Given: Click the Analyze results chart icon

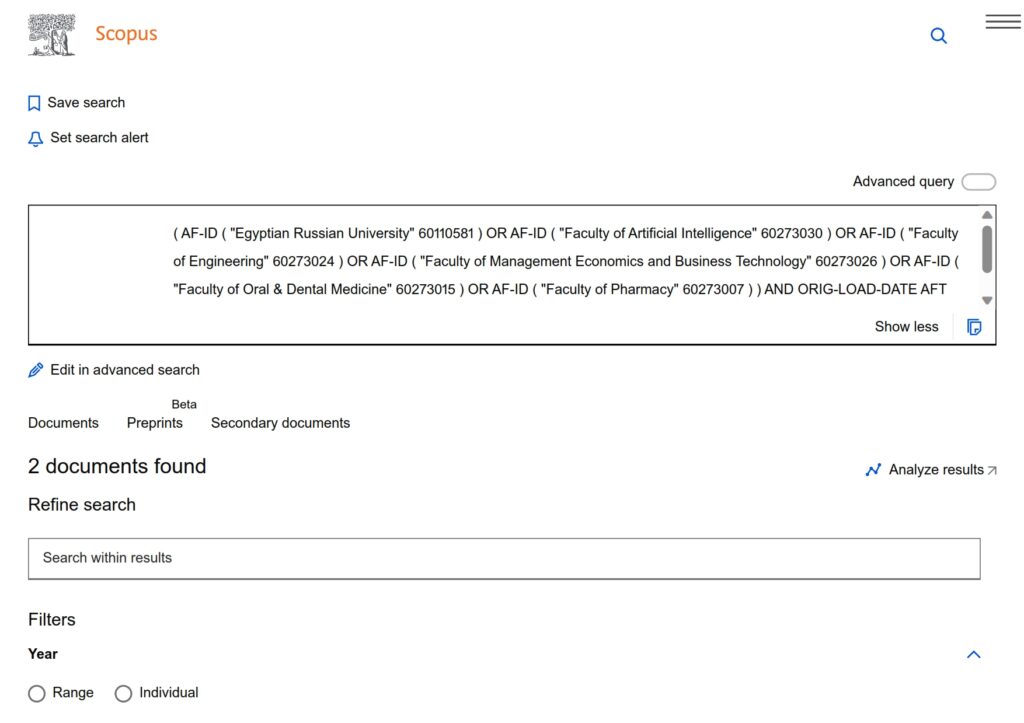Looking at the screenshot, I should coord(873,470).
